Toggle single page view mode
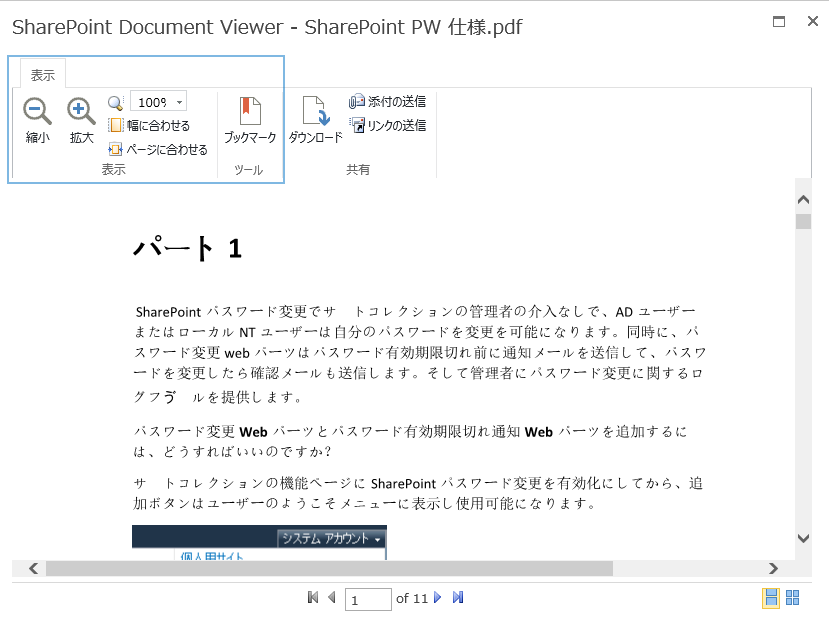The width and height of the screenshot is (829, 617). 771,598
